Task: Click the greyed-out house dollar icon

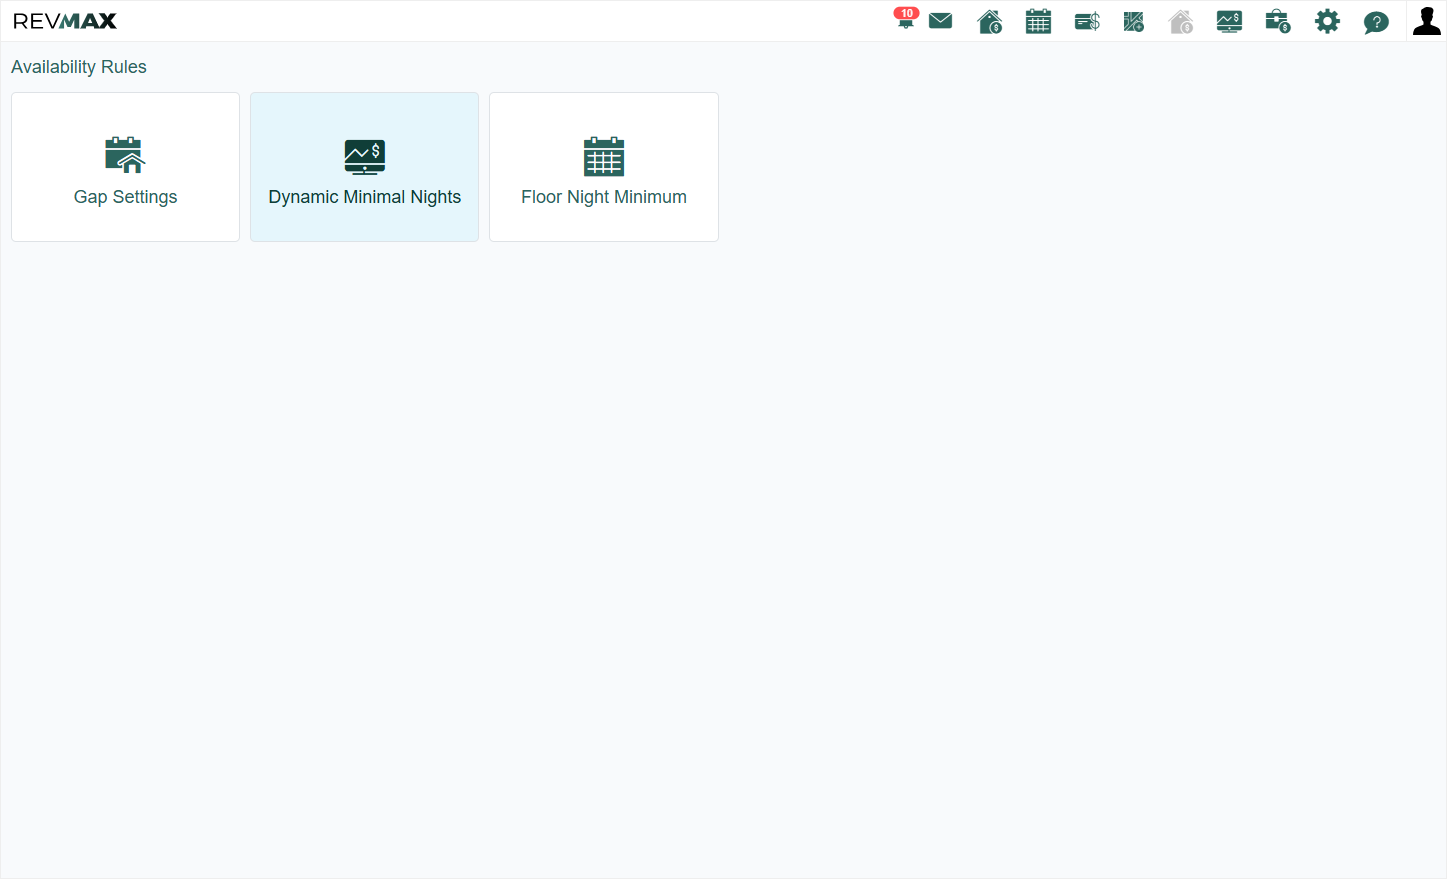Action: (x=1181, y=21)
